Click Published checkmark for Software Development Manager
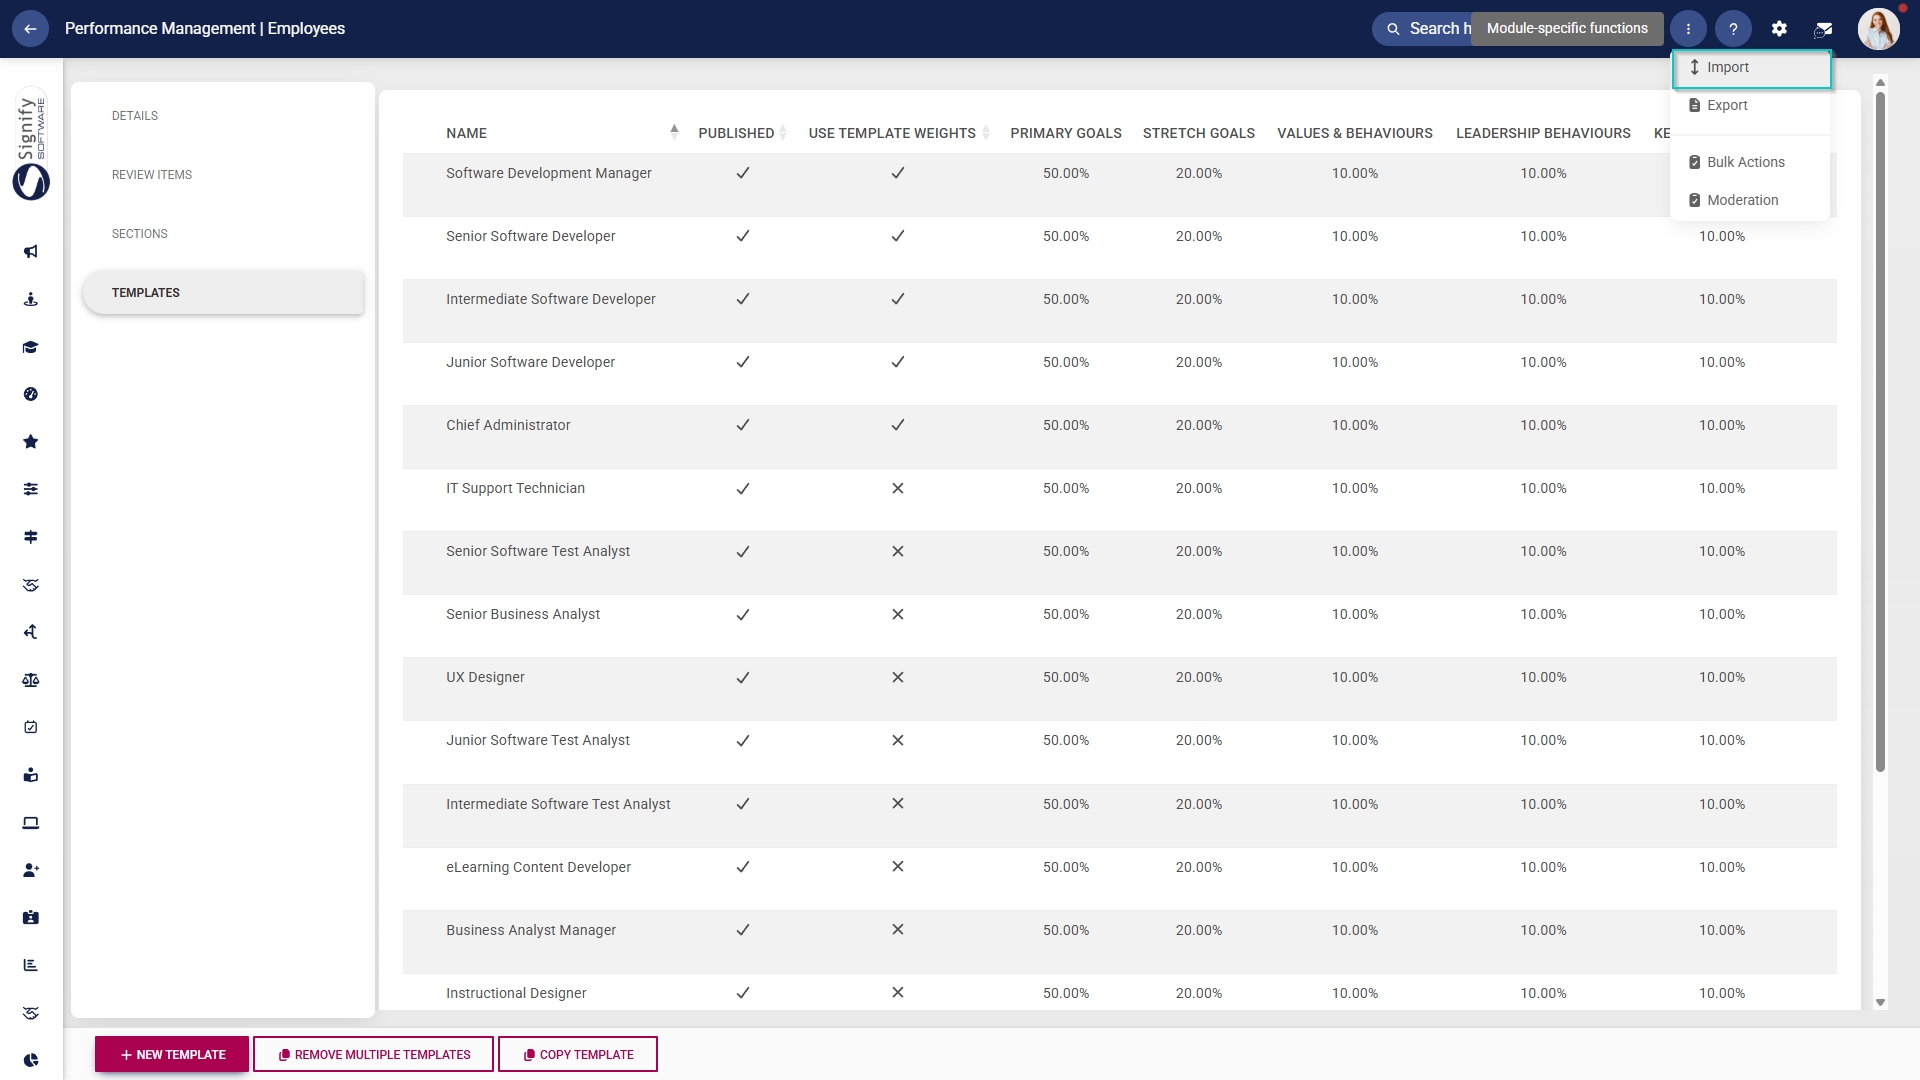Image resolution: width=1920 pixels, height=1080 pixels. click(x=743, y=173)
